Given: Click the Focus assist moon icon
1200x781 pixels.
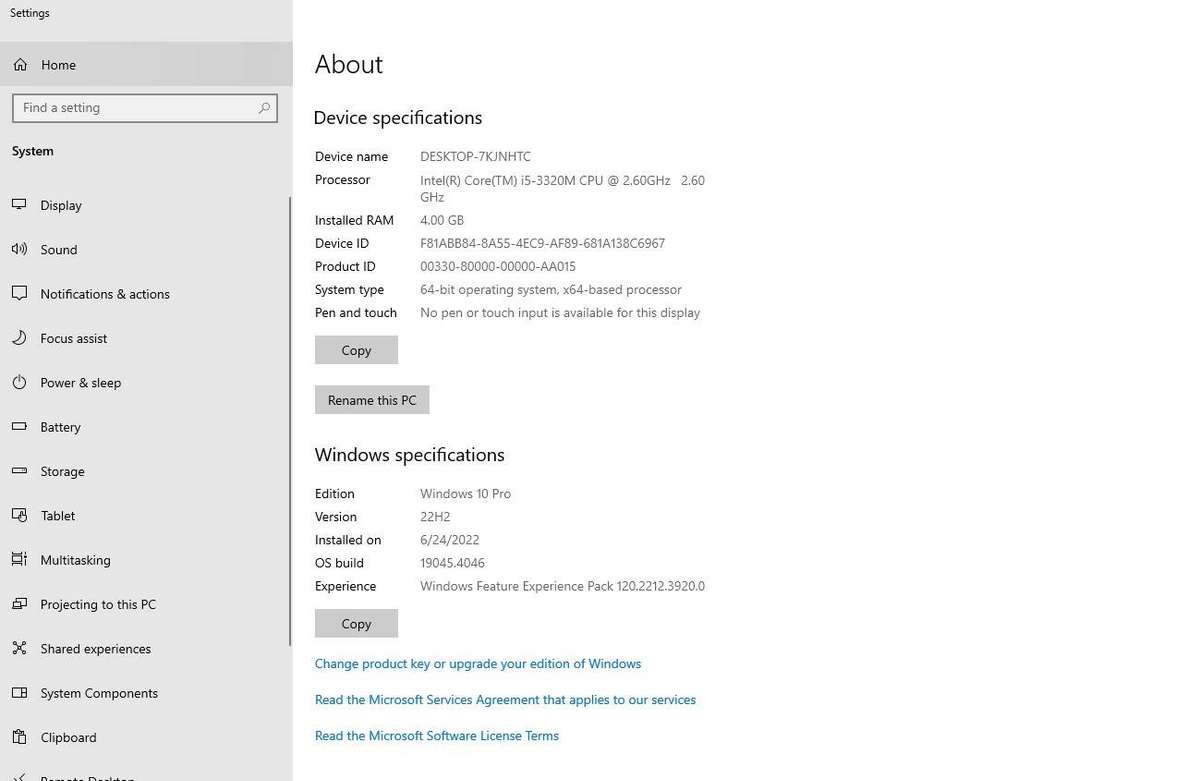Looking at the screenshot, I should point(19,338).
